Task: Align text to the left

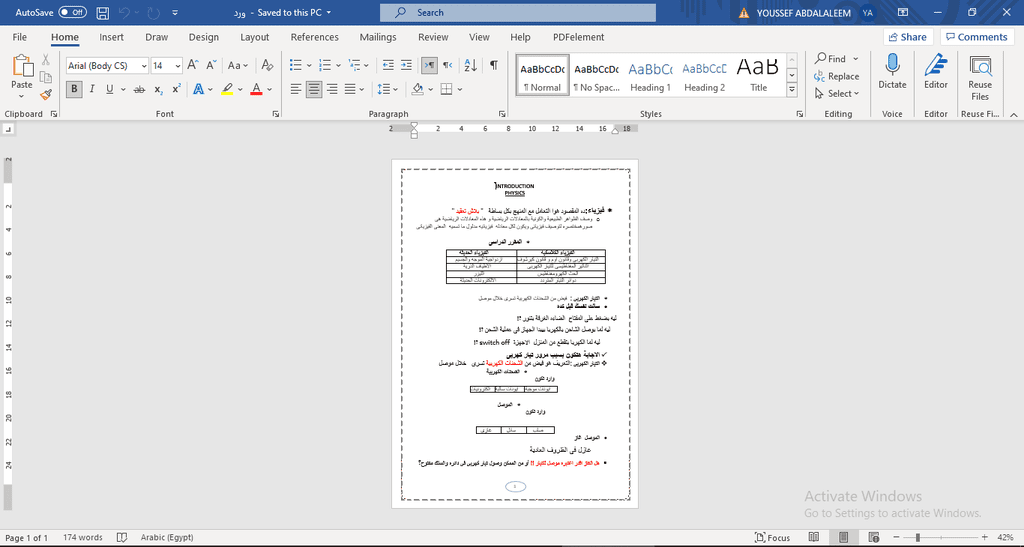Action: click(x=296, y=89)
